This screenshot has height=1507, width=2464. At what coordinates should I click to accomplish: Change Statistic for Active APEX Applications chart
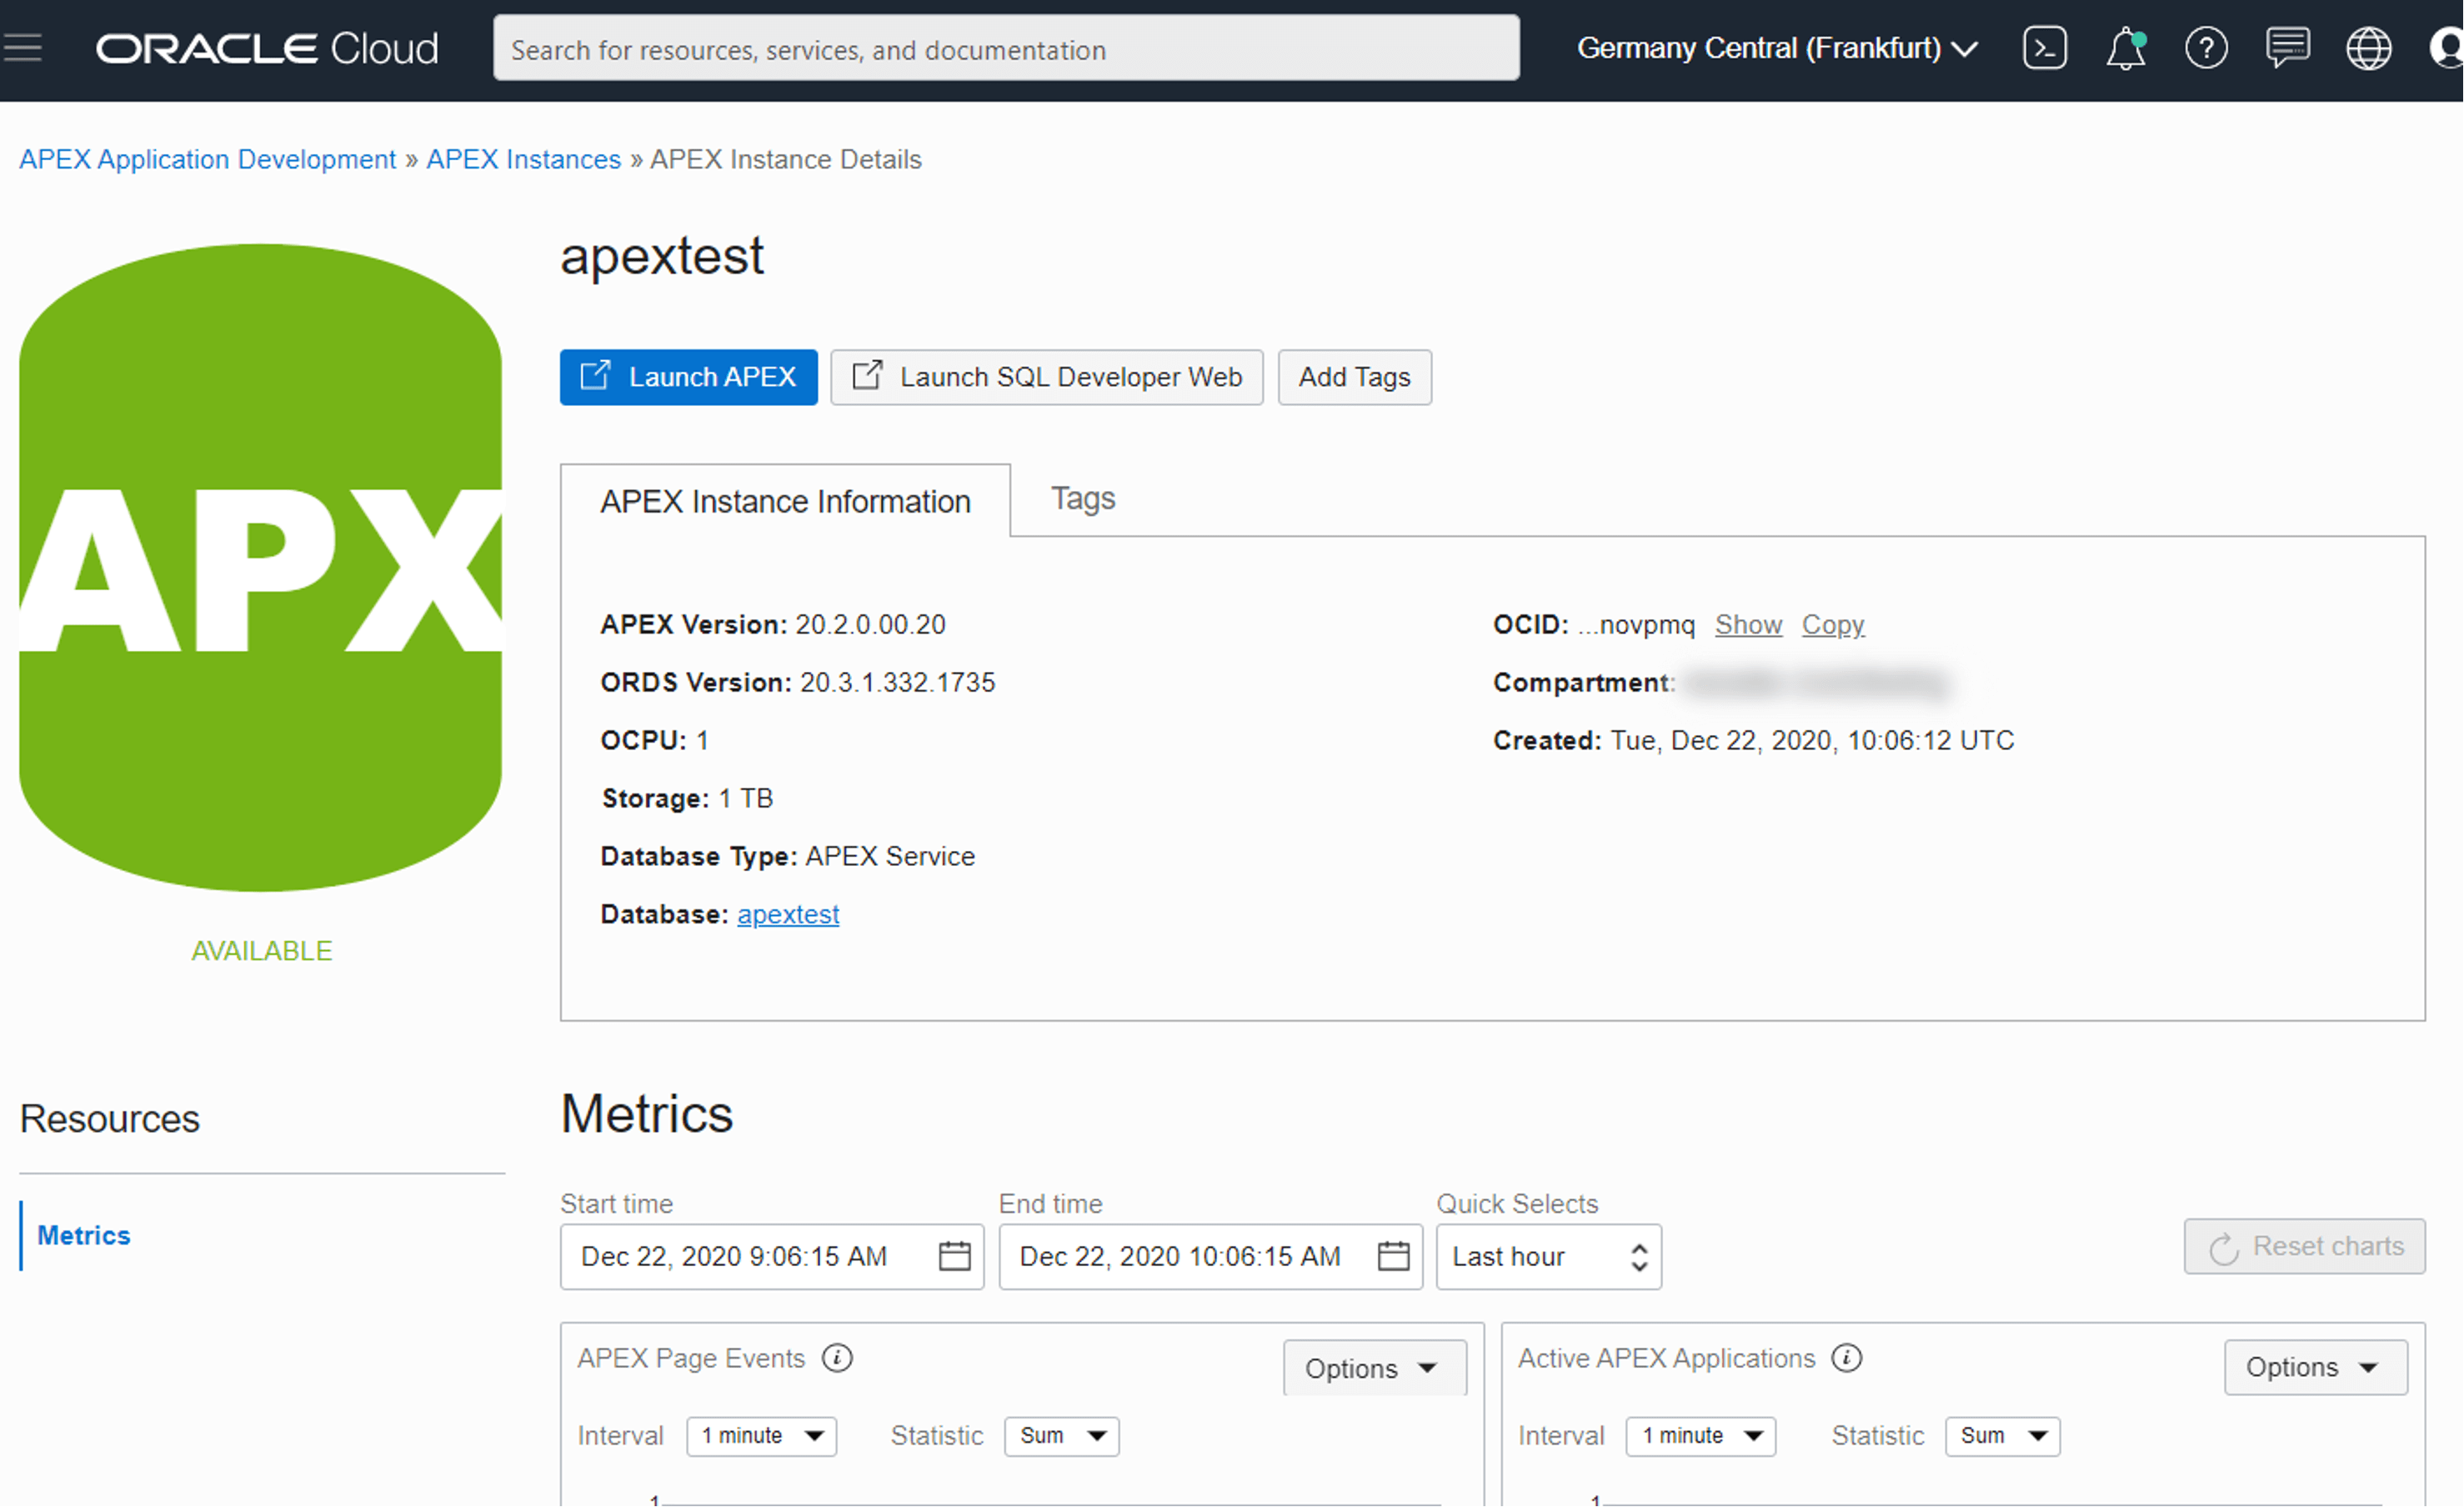[2003, 1436]
